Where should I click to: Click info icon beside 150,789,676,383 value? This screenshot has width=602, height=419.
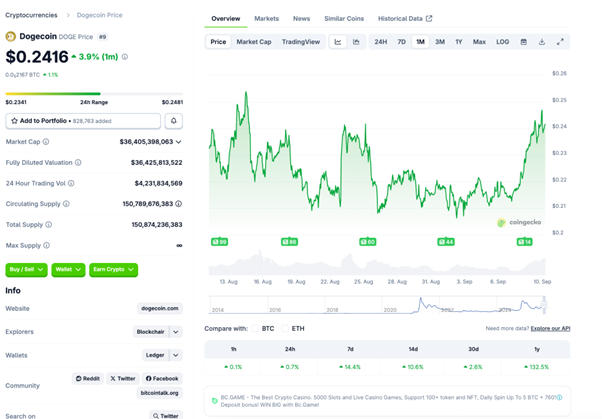[179, 204]
